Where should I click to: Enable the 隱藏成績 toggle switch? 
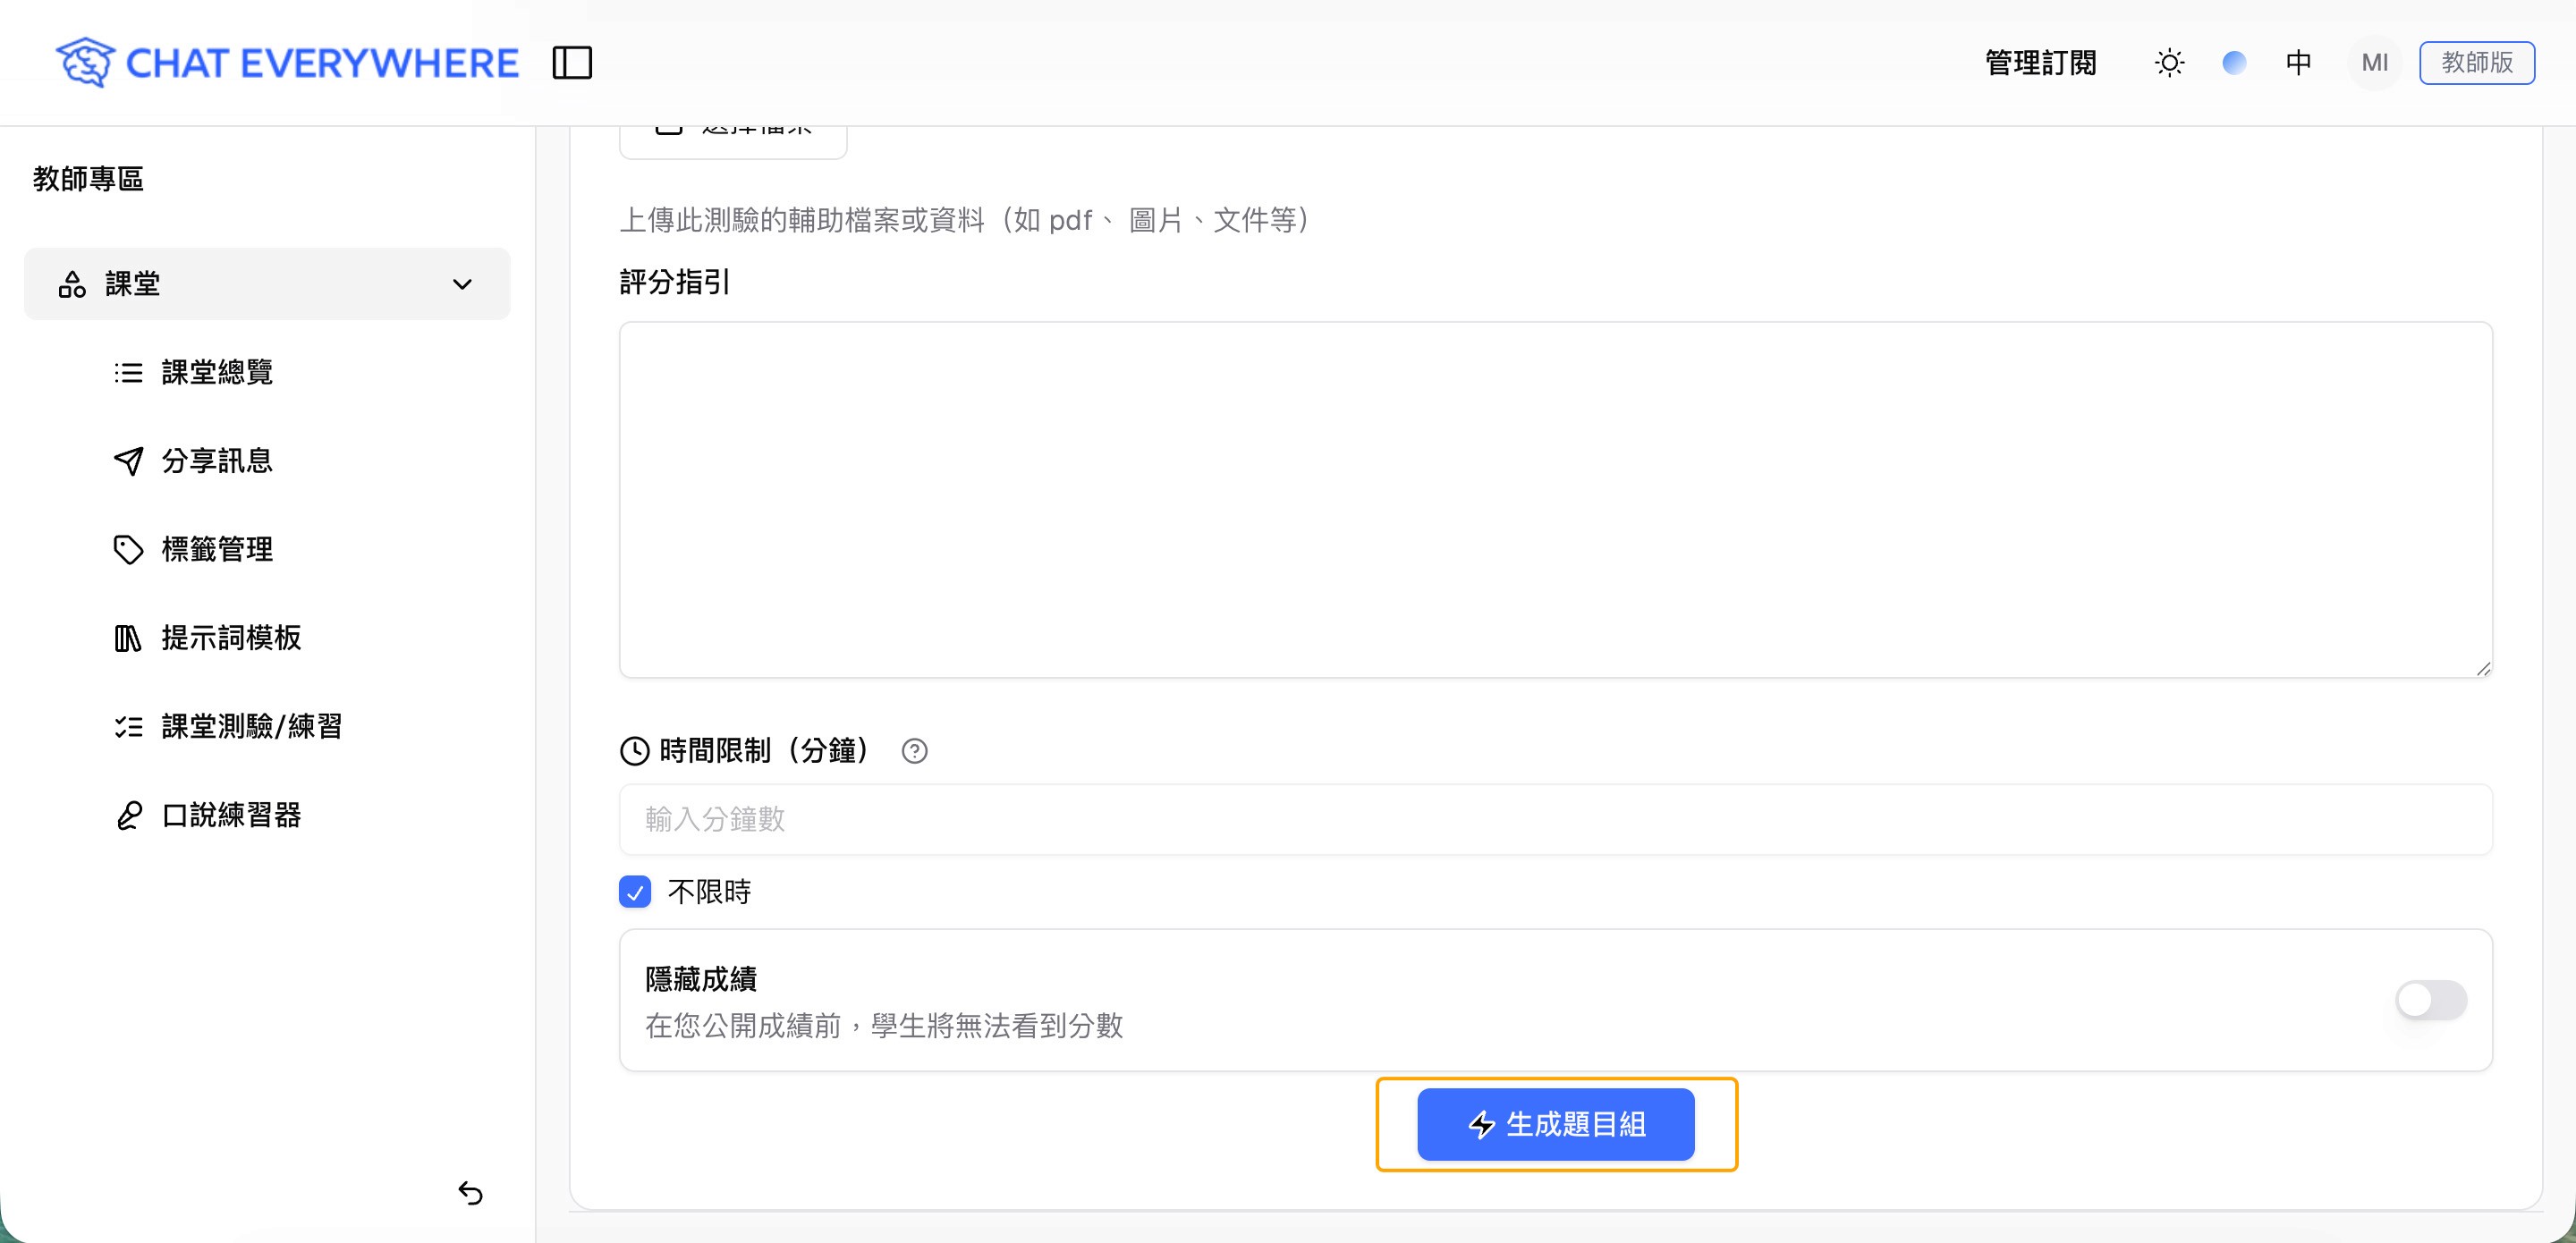click(2430, 999)
